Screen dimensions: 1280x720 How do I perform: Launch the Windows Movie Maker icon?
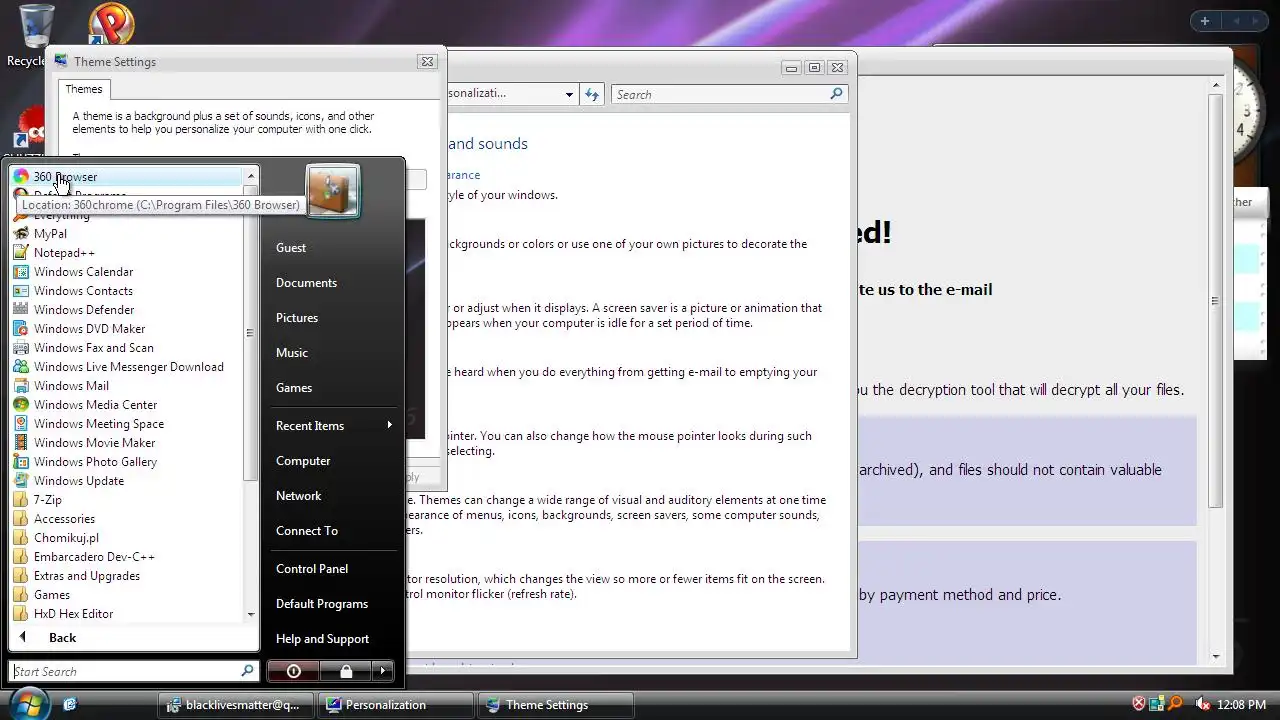click(x=21, y=443)
